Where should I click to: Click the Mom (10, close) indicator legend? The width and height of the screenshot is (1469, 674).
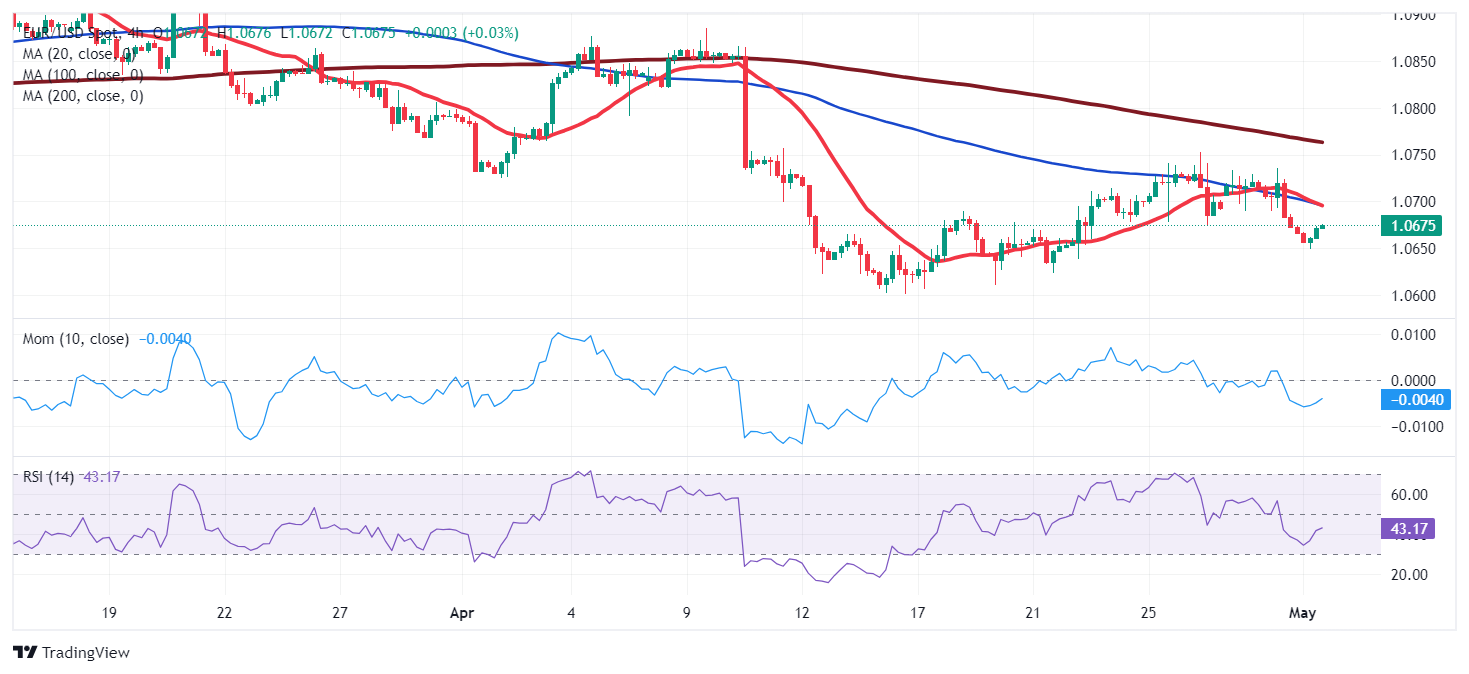[76, 339]
